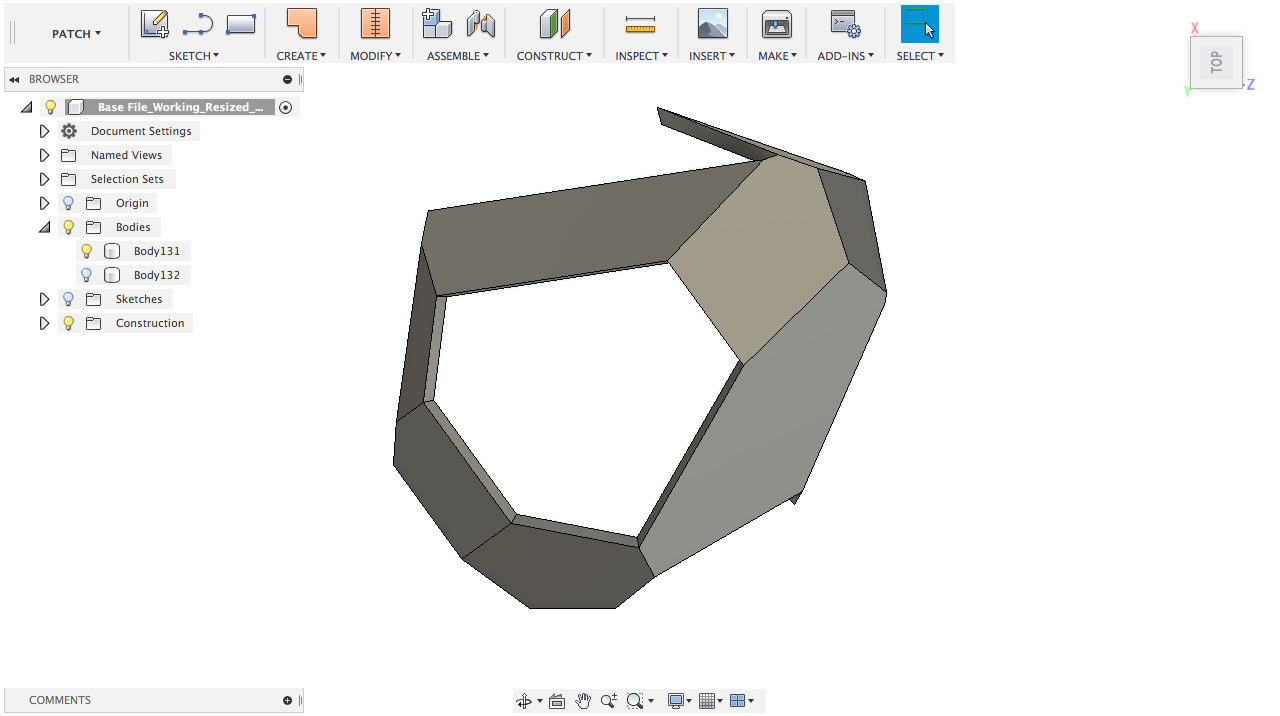Open the Viewports dropdown arrow
Viewport: 1280px width, 716px height.
751,701
